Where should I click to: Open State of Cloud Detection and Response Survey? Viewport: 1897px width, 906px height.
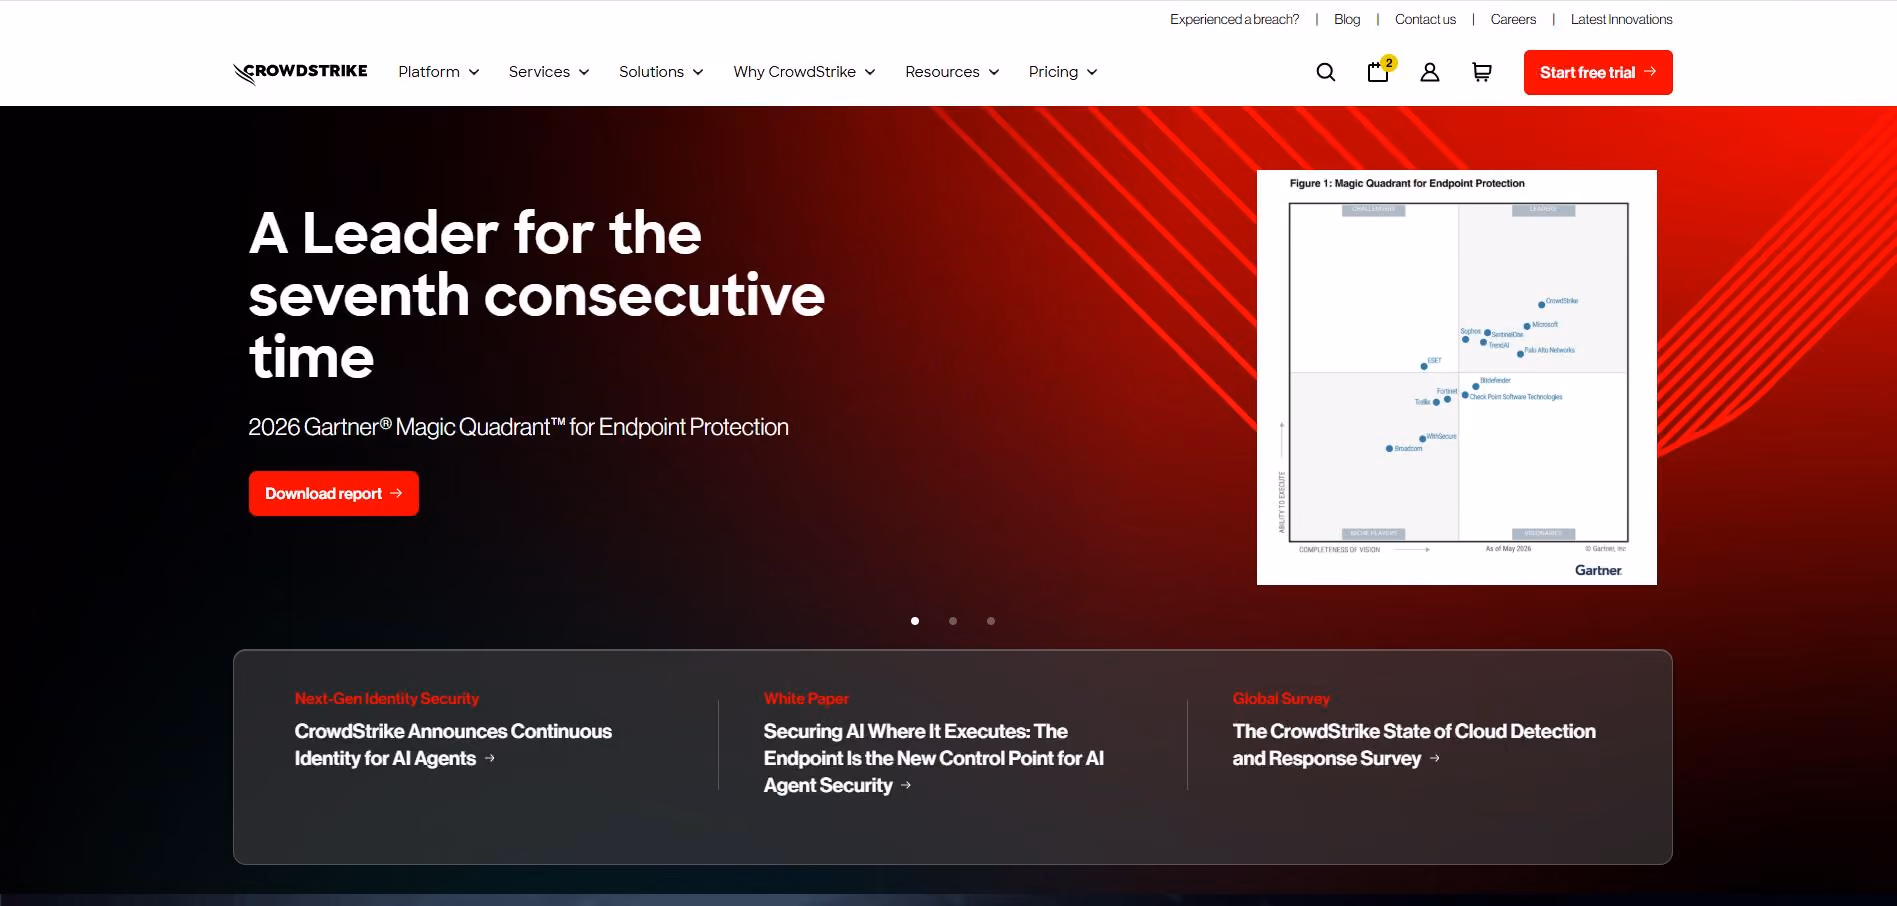(x=1414, y=745)
